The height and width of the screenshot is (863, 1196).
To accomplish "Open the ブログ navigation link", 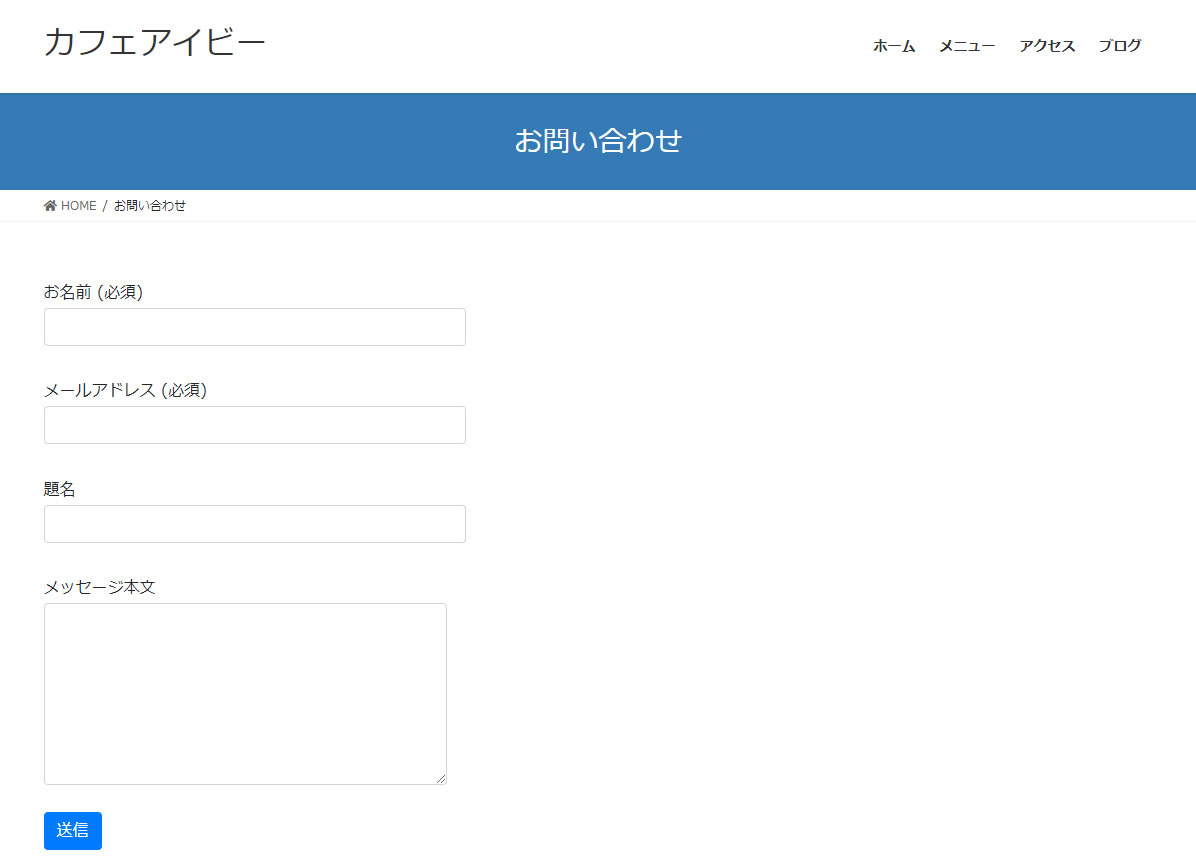I will (1120, 46).
